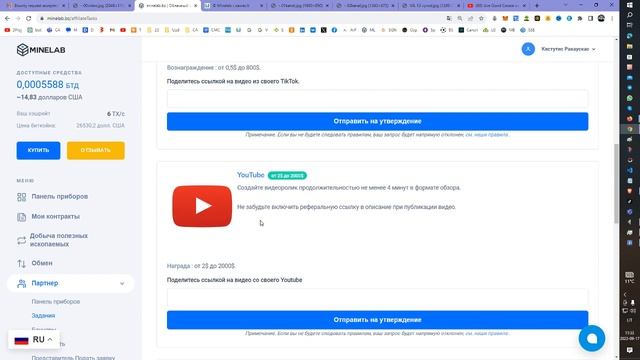
Task: Submit YouTube link with Отправить на утверждение
Action: (x=378, y=320)
